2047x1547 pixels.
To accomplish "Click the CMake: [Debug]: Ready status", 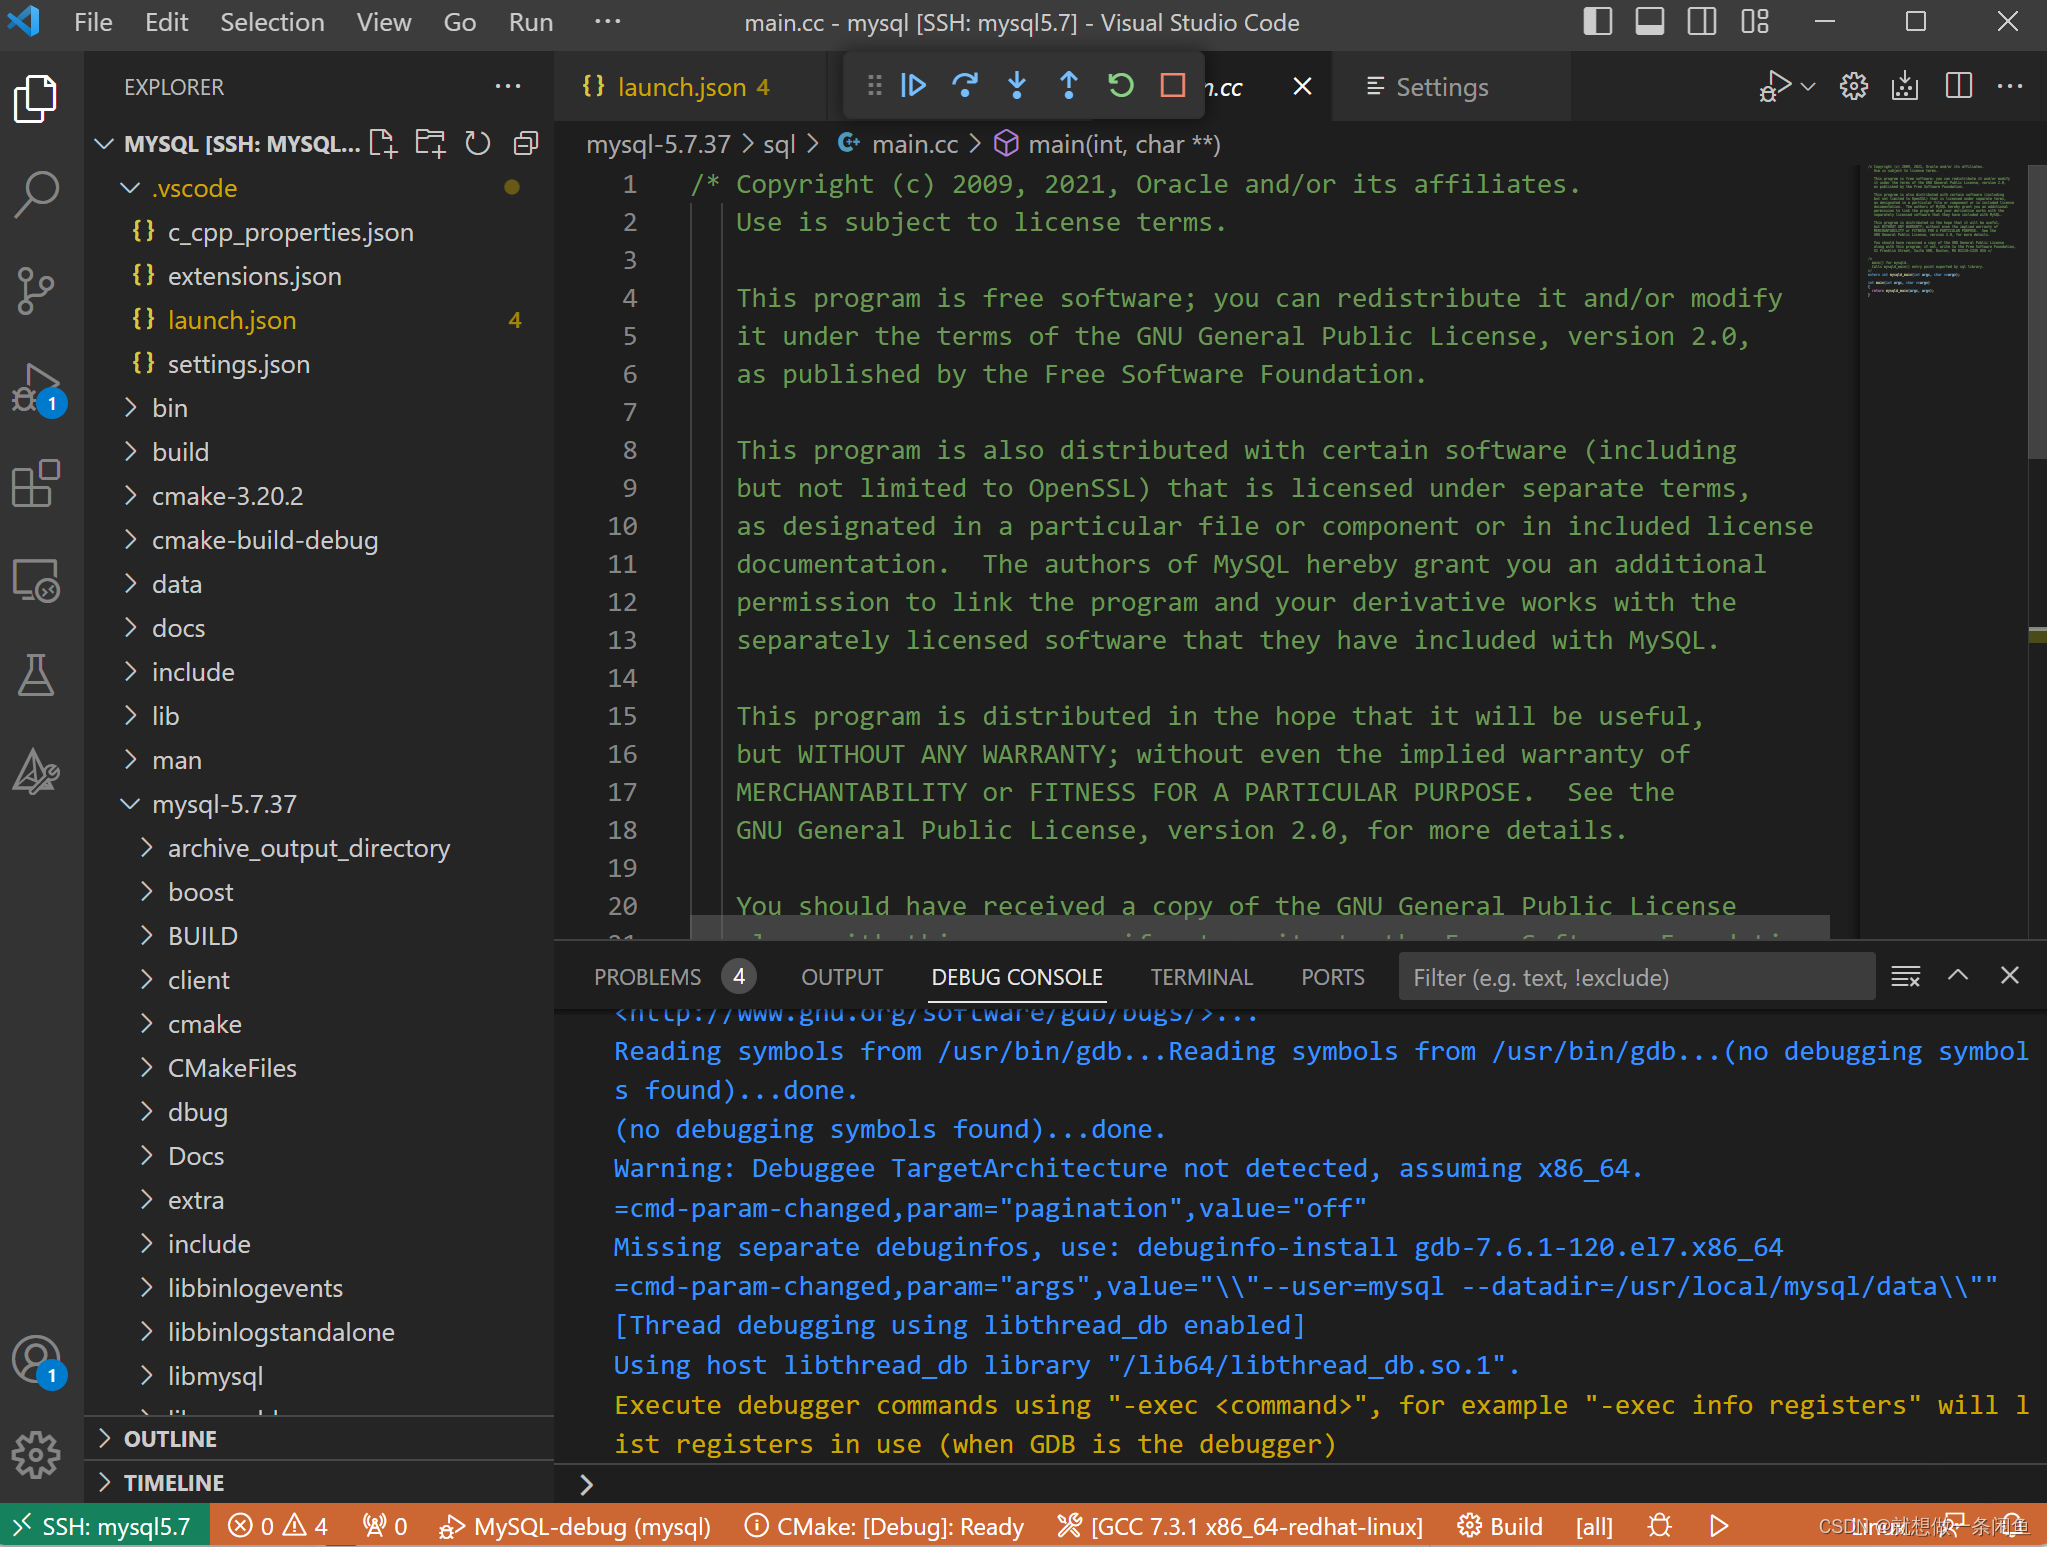I will pos(885,1526).
